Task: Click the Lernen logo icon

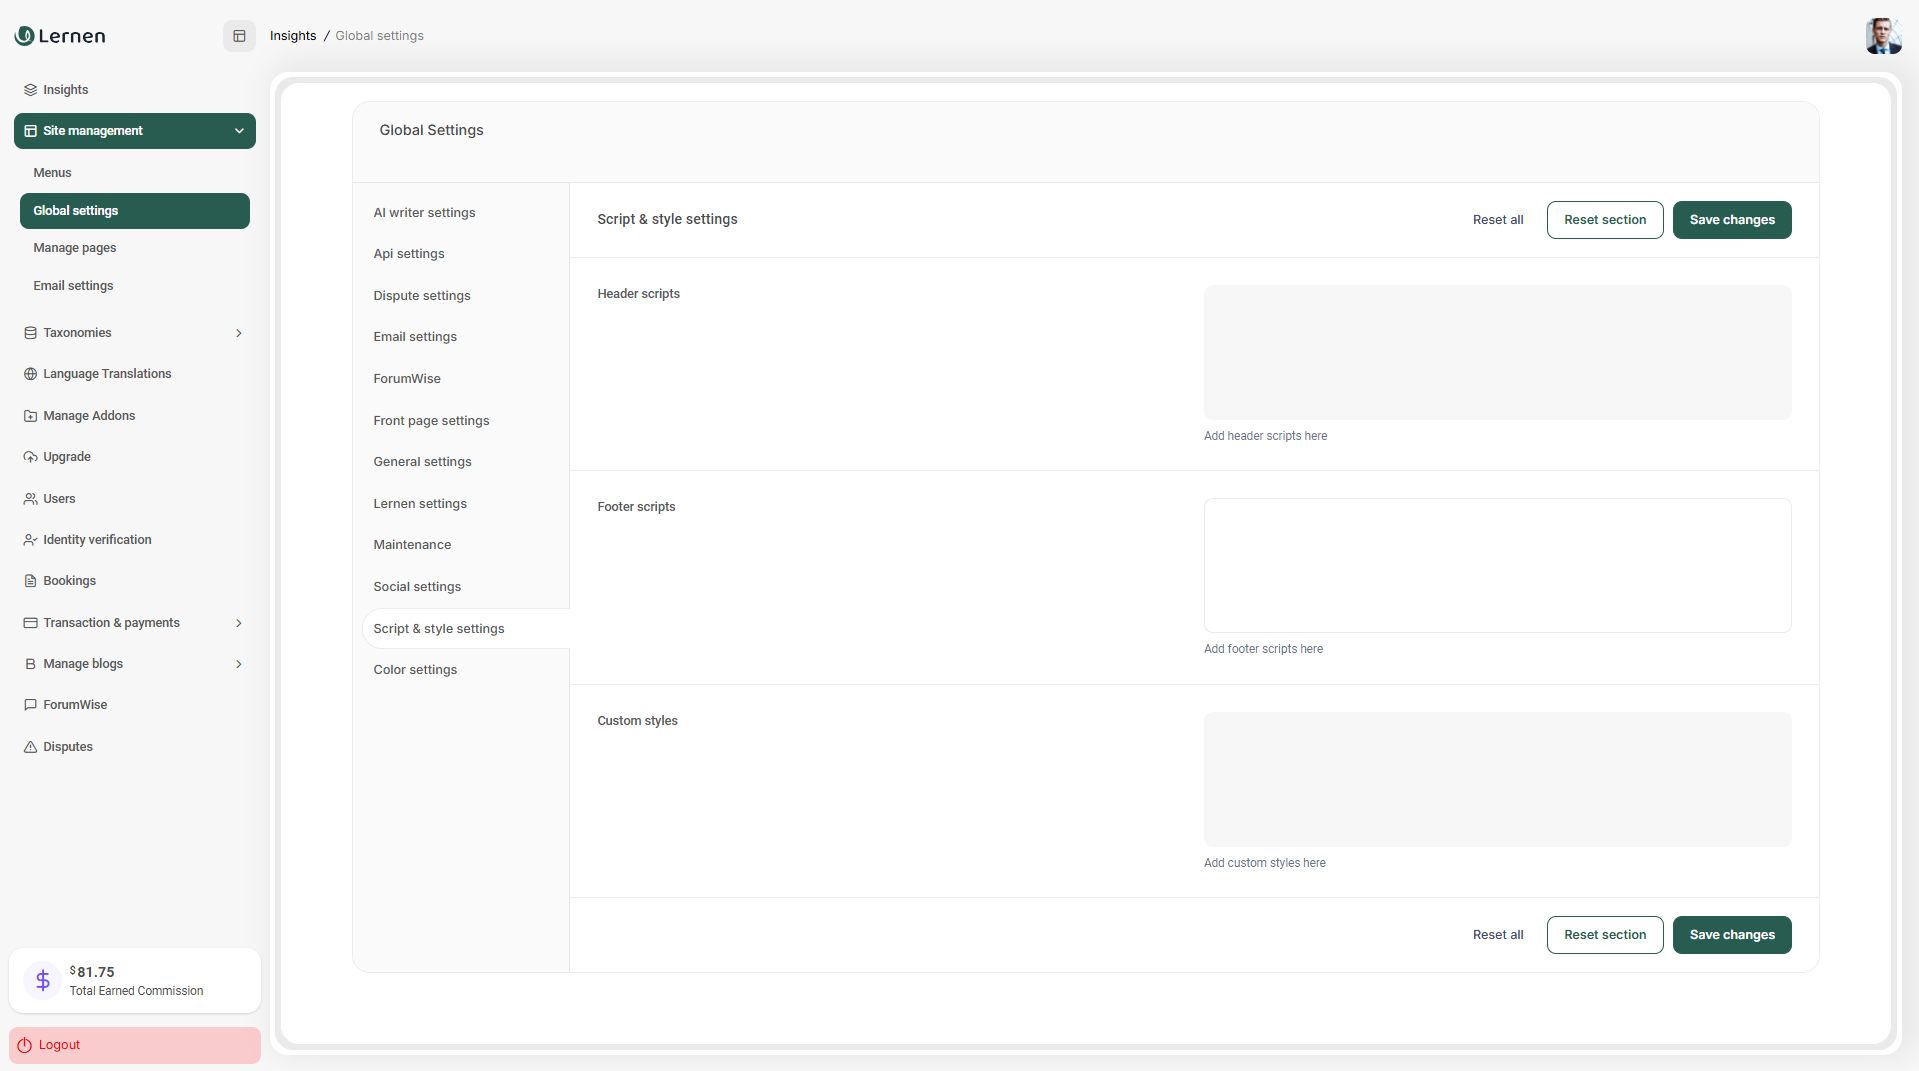Action: coord(25,36)
